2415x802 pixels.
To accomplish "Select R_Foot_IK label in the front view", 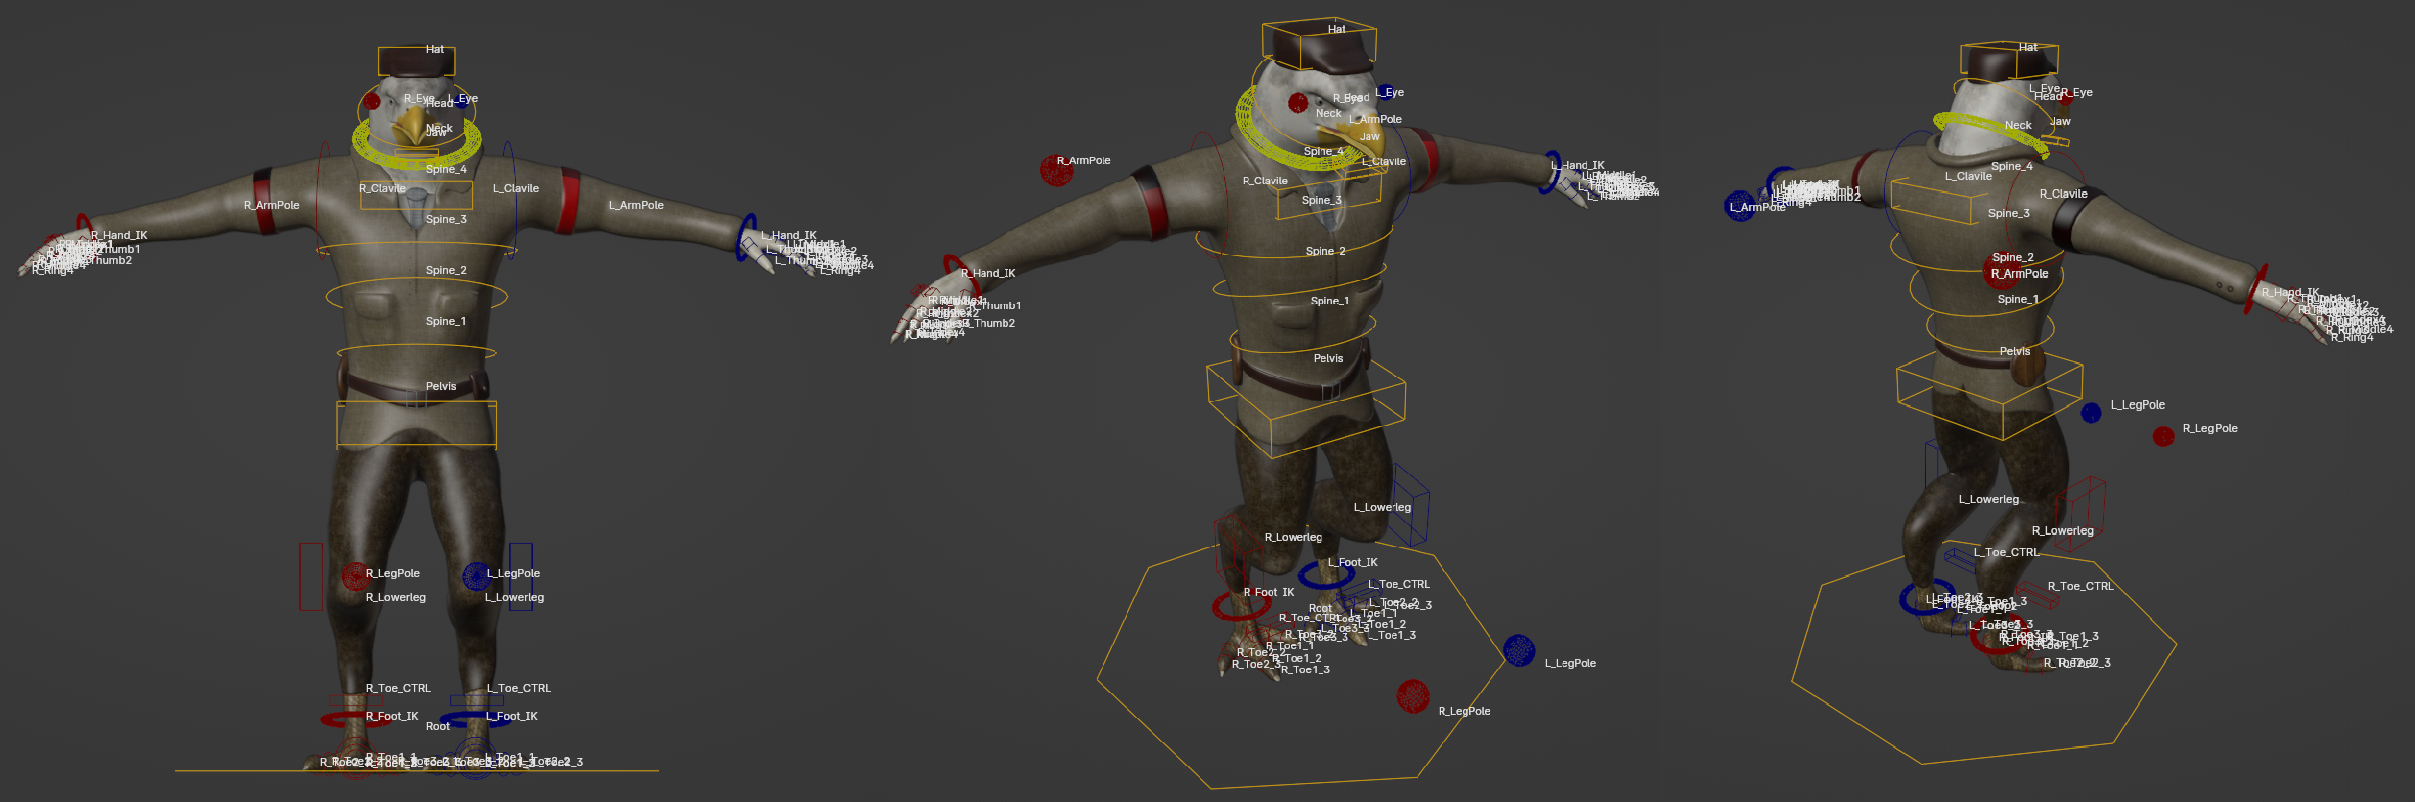I will click(392, 716).
